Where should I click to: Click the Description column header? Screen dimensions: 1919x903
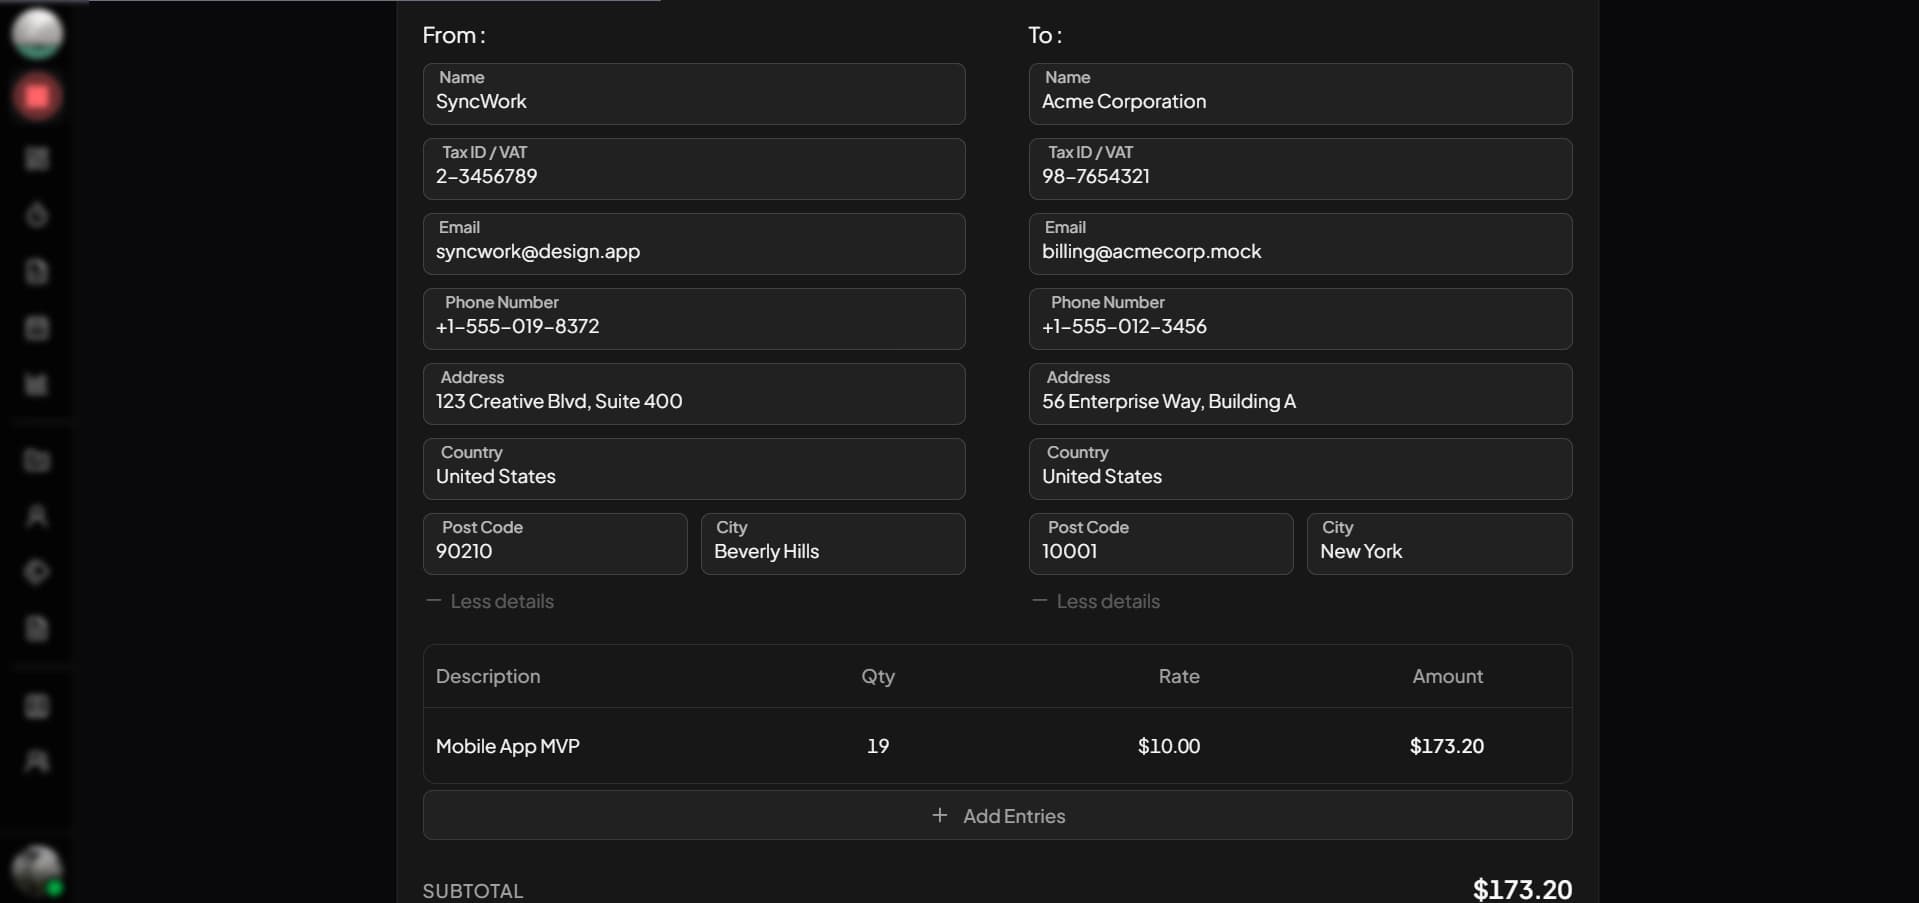[x=488, y=676]
